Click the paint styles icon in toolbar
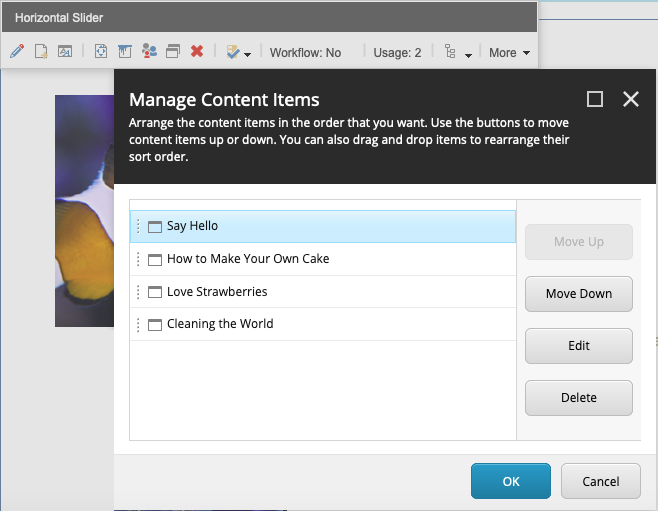This screenshot has width=658, height=511. (x=125, y=51)
